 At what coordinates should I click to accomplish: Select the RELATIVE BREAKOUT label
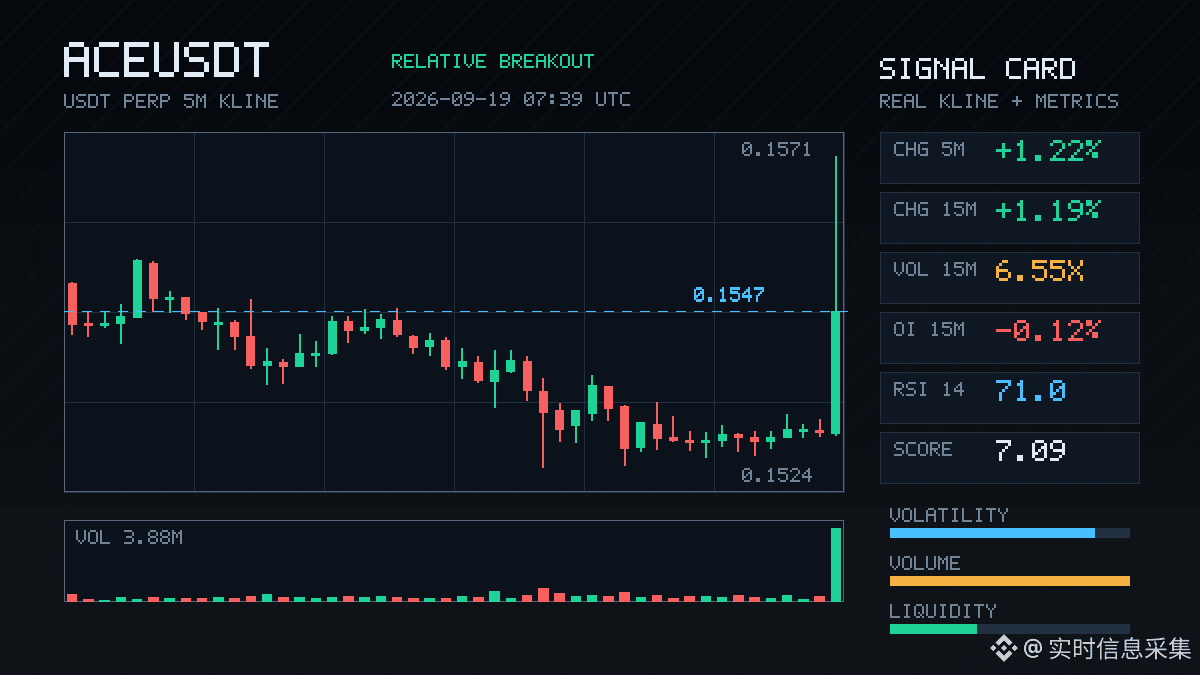click(x=492, y=61)
